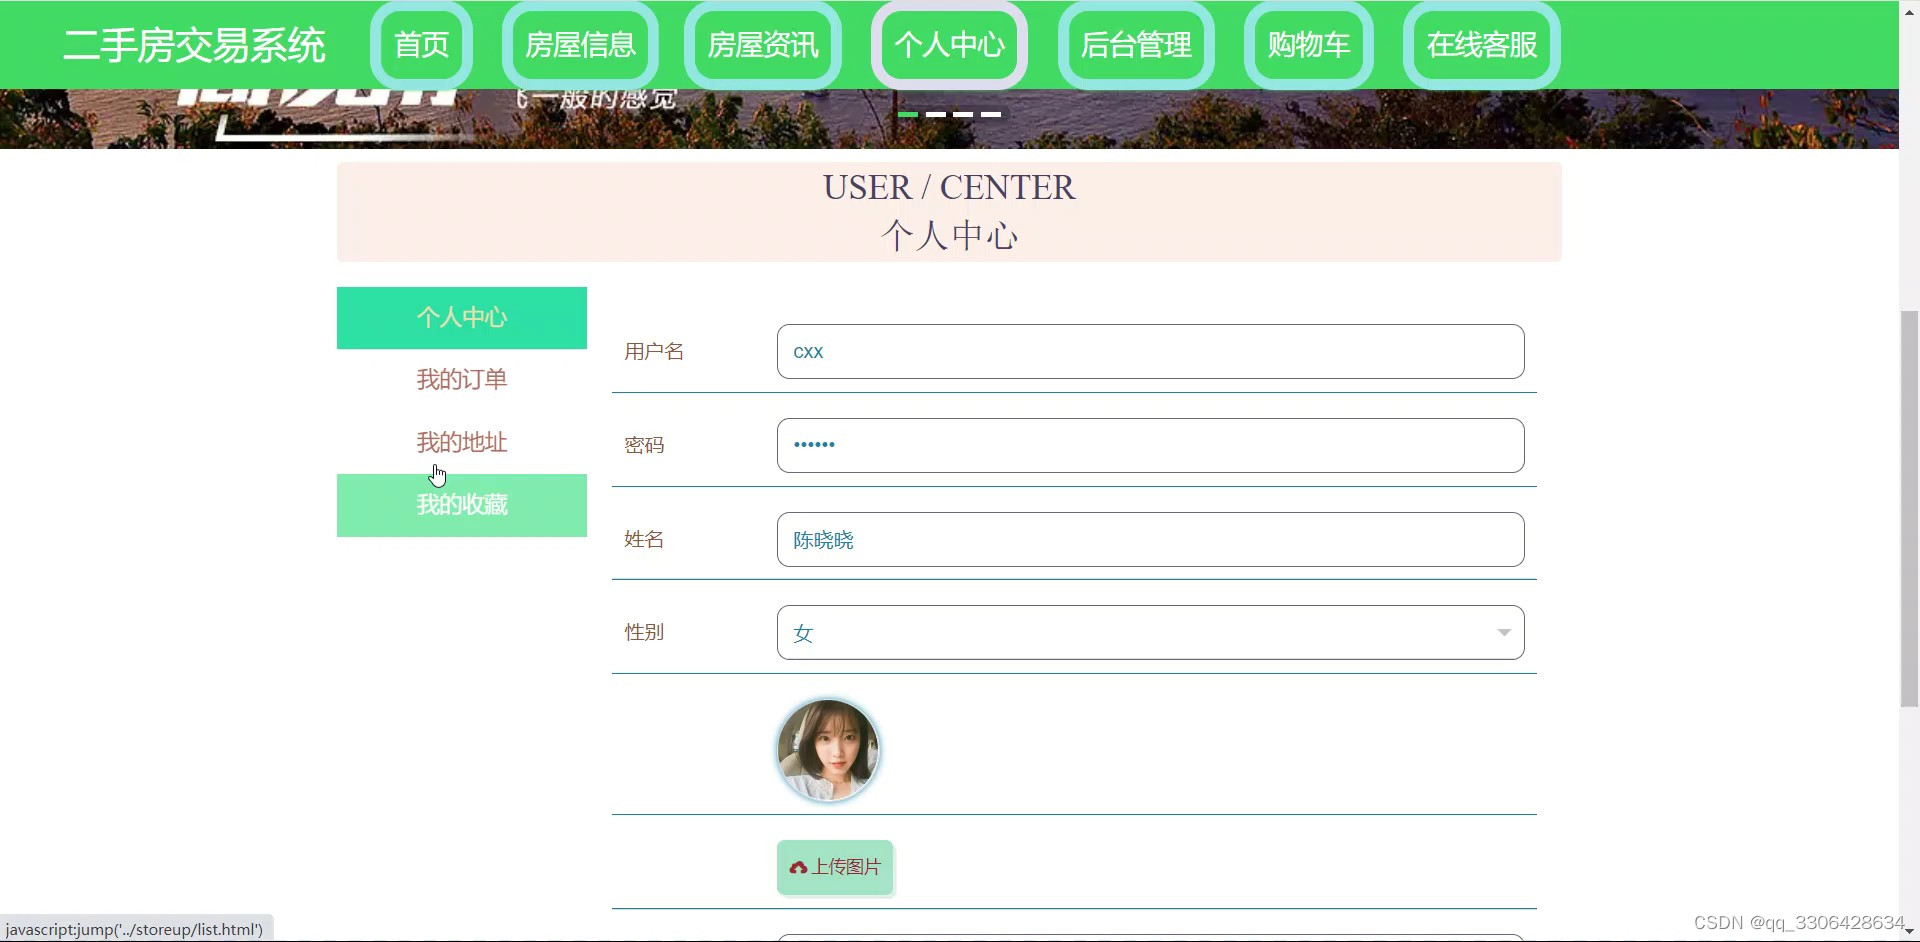Open the 后台管理 admin management page

[x=1136, y=44]
